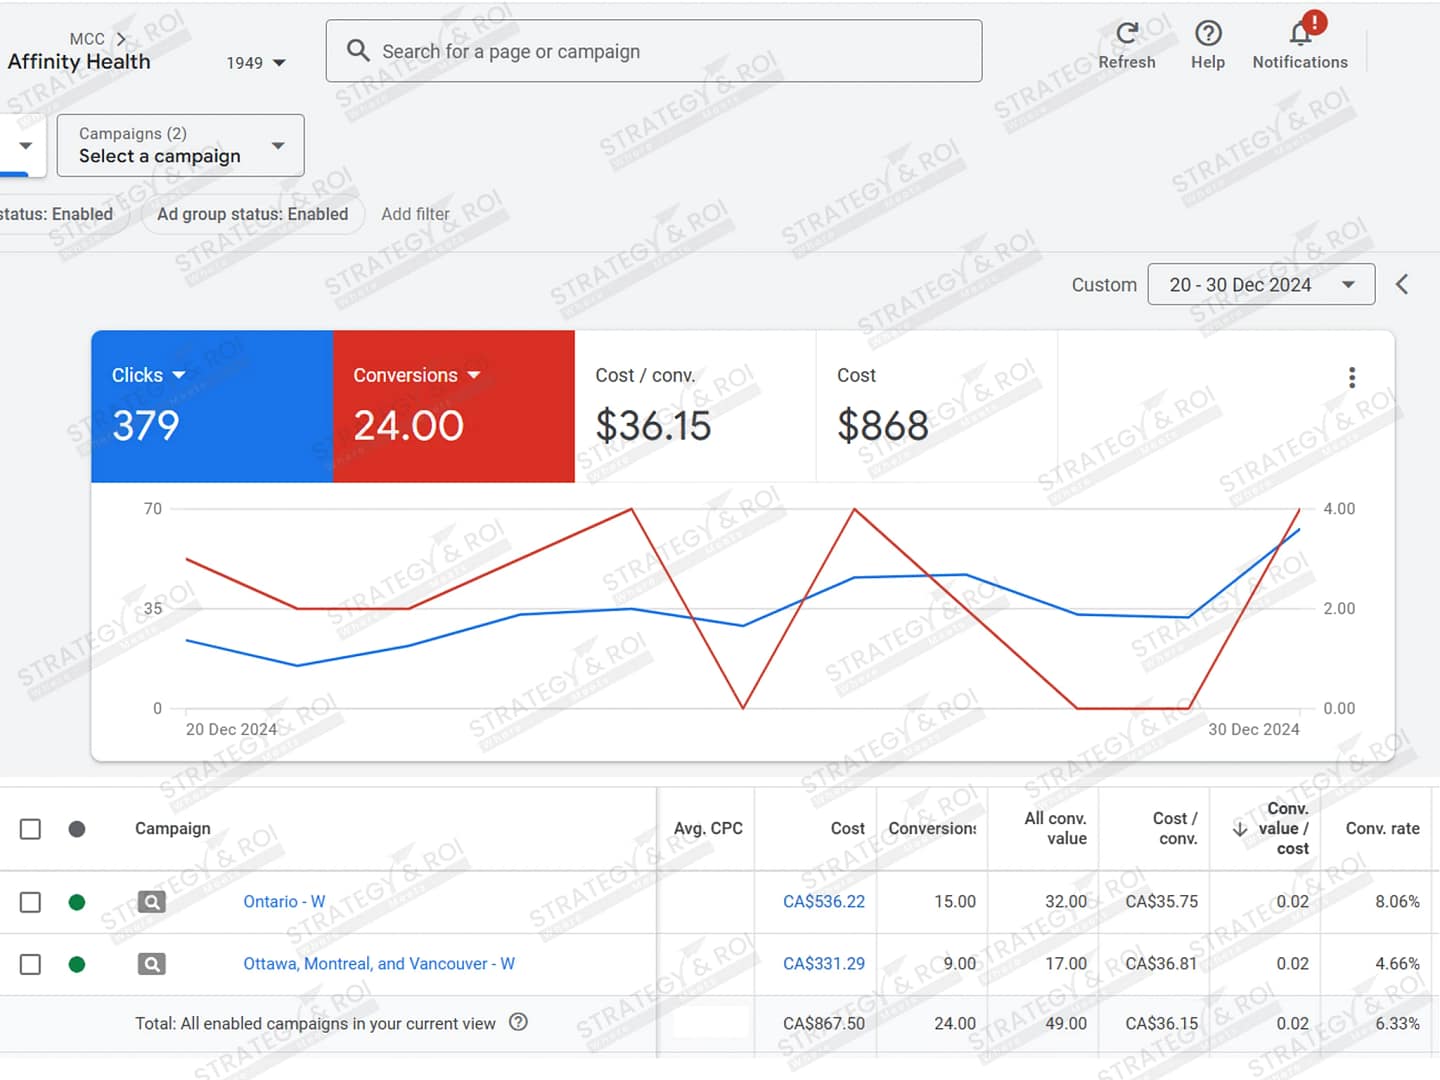The image size is (1440, 1080).
Task: Click the three-dot chart options menu
Action: [x=1352, y=378]
